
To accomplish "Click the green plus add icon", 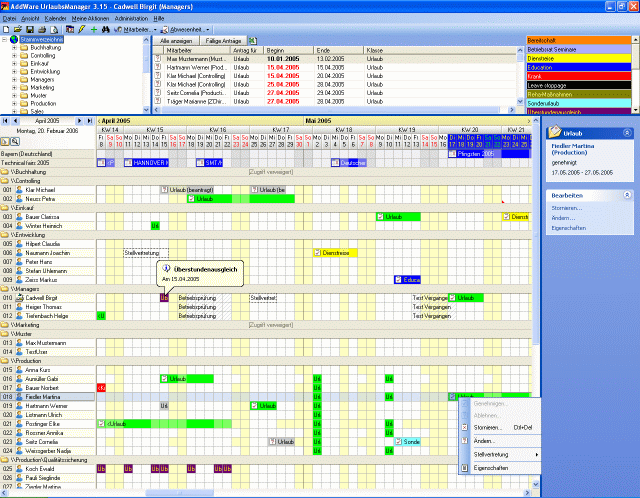I will tap(94, 29).
